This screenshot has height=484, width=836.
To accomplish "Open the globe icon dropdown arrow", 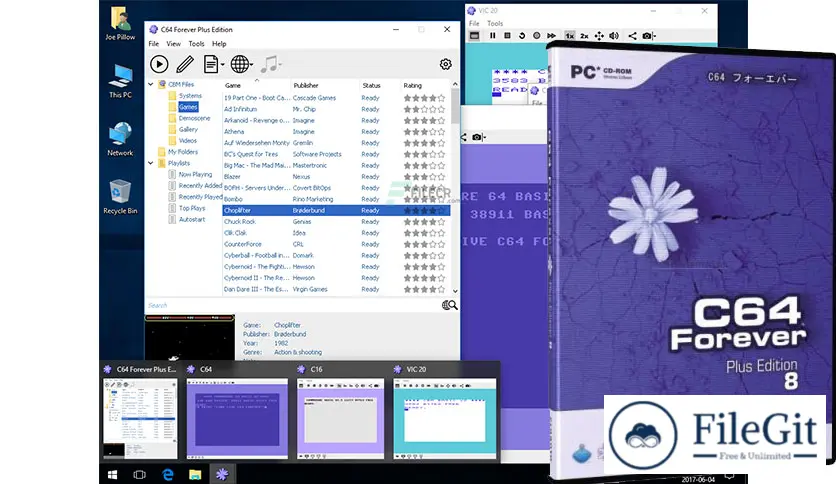I will coord(251,64).
